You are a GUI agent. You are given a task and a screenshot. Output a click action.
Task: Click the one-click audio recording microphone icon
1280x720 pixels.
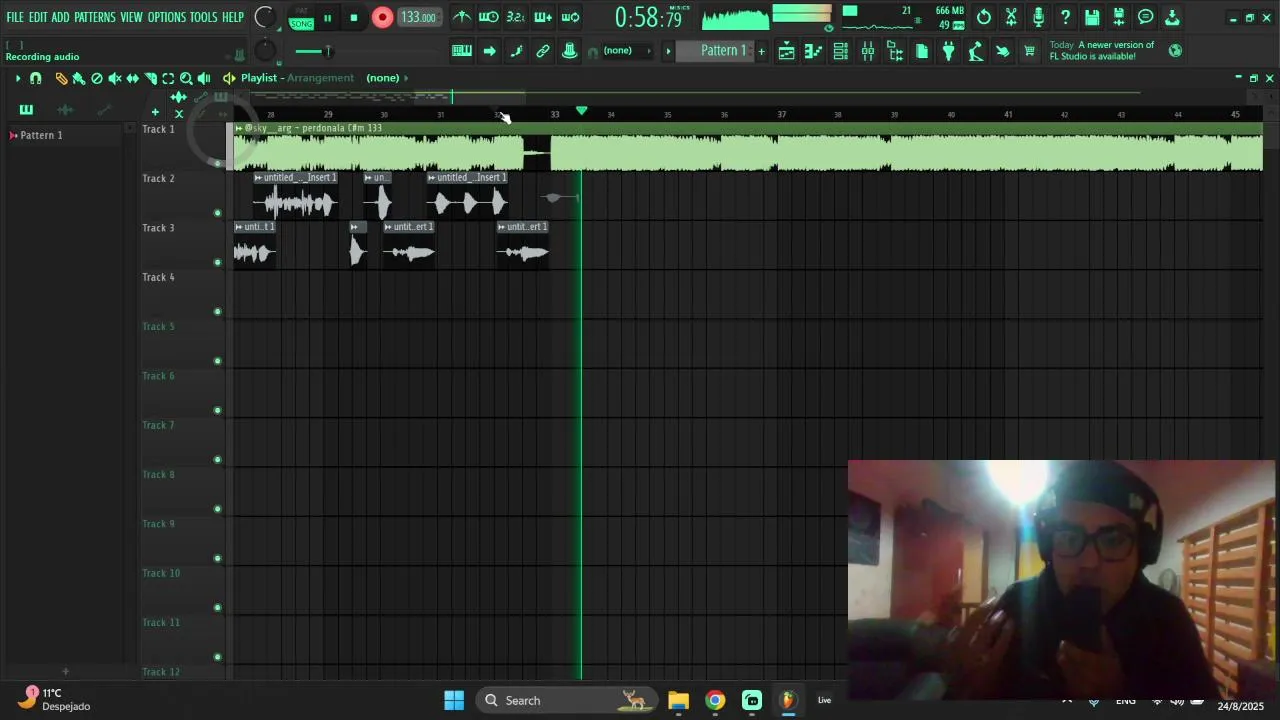pos(1038,17)
